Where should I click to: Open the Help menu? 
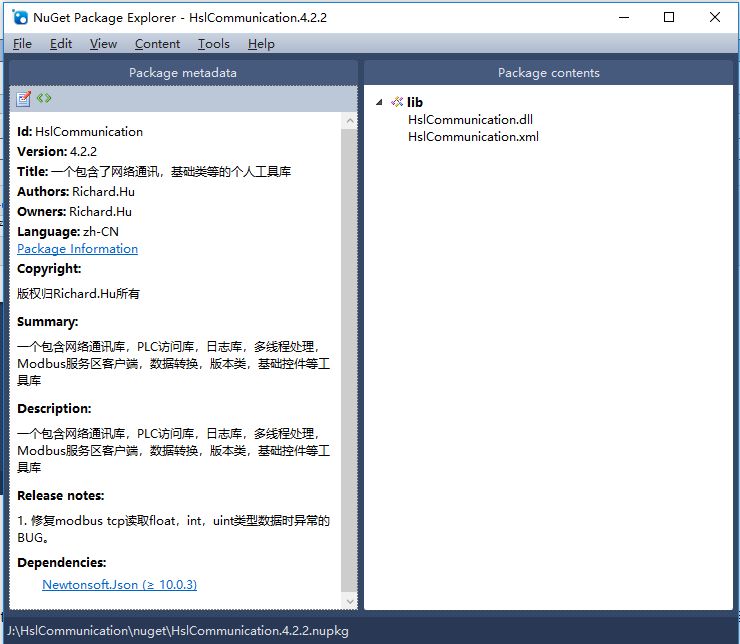tap(261, 44)
